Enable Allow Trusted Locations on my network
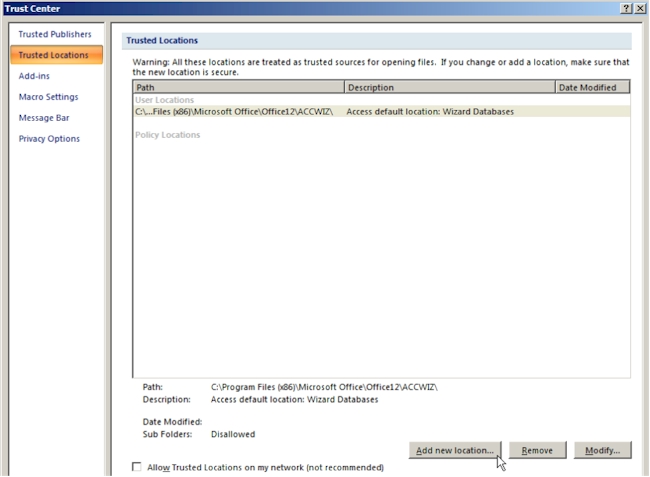Image resolution: width=650 pixels, height=477 pixels. (137, 467)
